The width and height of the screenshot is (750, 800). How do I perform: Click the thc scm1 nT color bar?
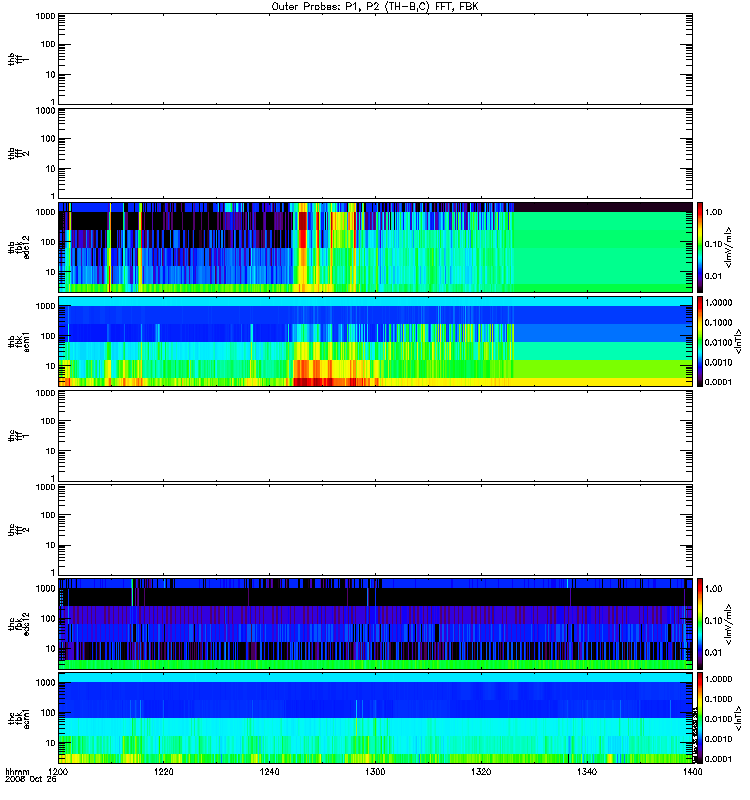(x=700, y=718)
